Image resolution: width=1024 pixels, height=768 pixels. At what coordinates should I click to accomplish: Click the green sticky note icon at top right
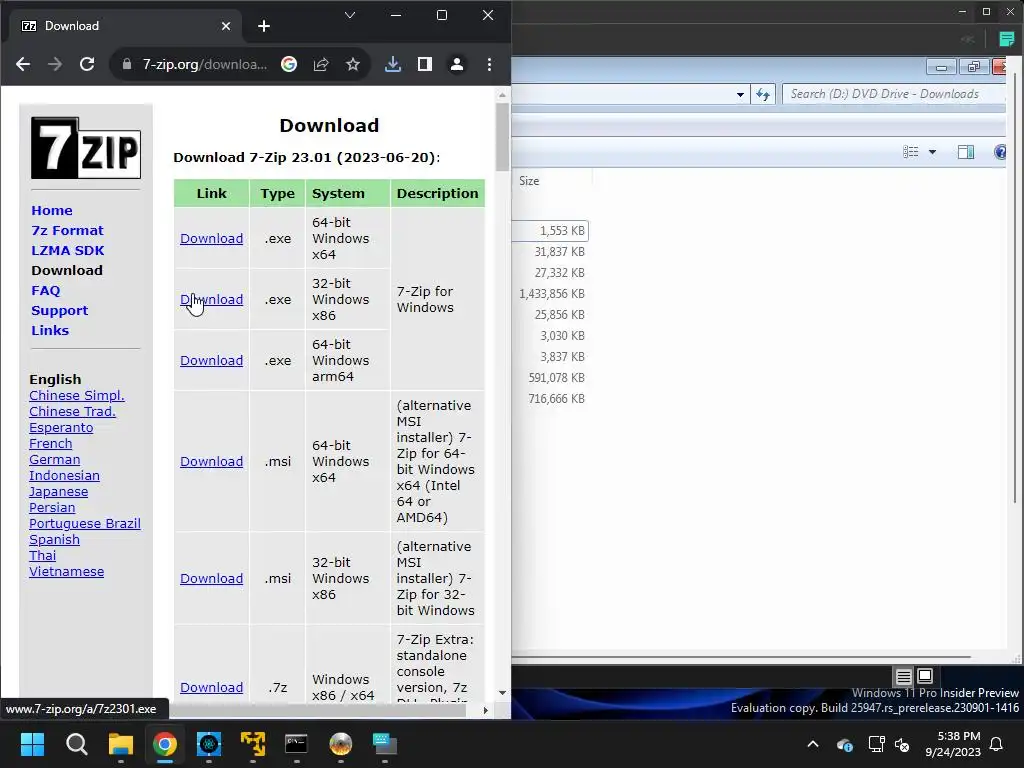click(x=1006, y=39)
